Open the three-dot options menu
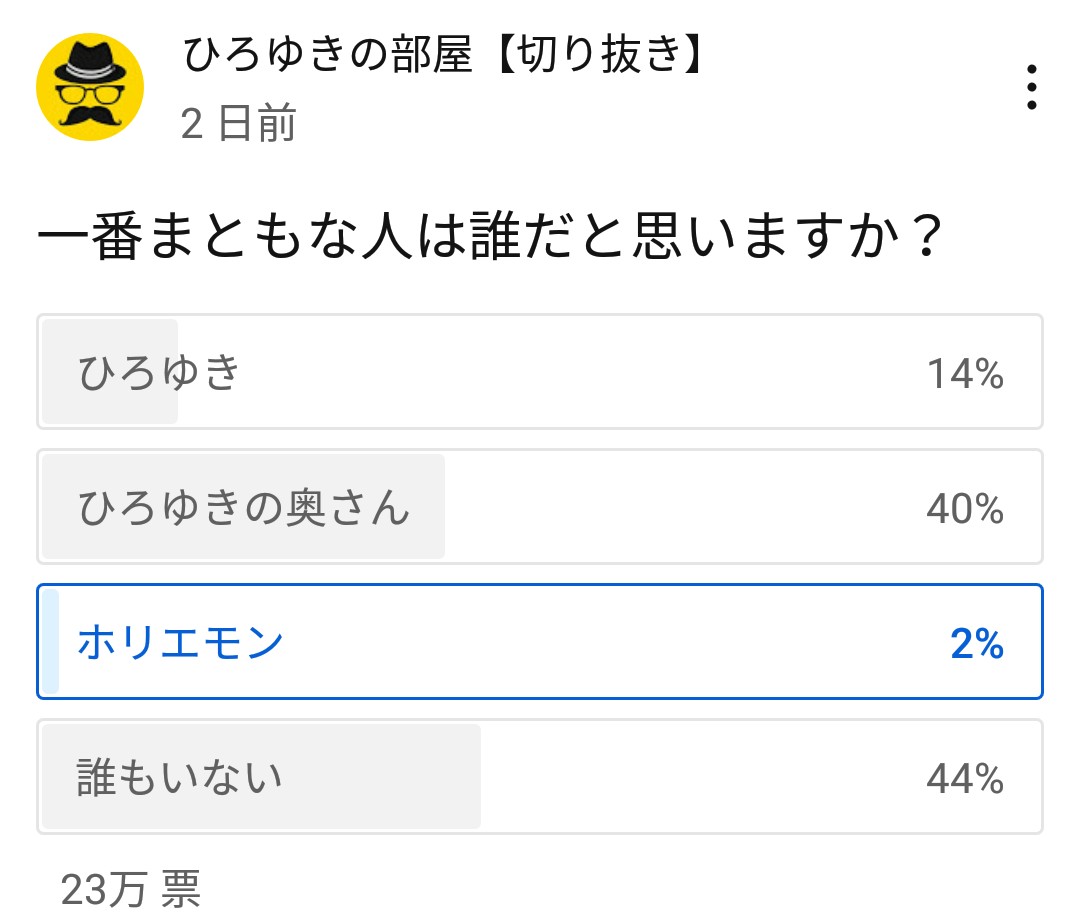This screenshot has width=1080, height=922. tap(1032, 88)
